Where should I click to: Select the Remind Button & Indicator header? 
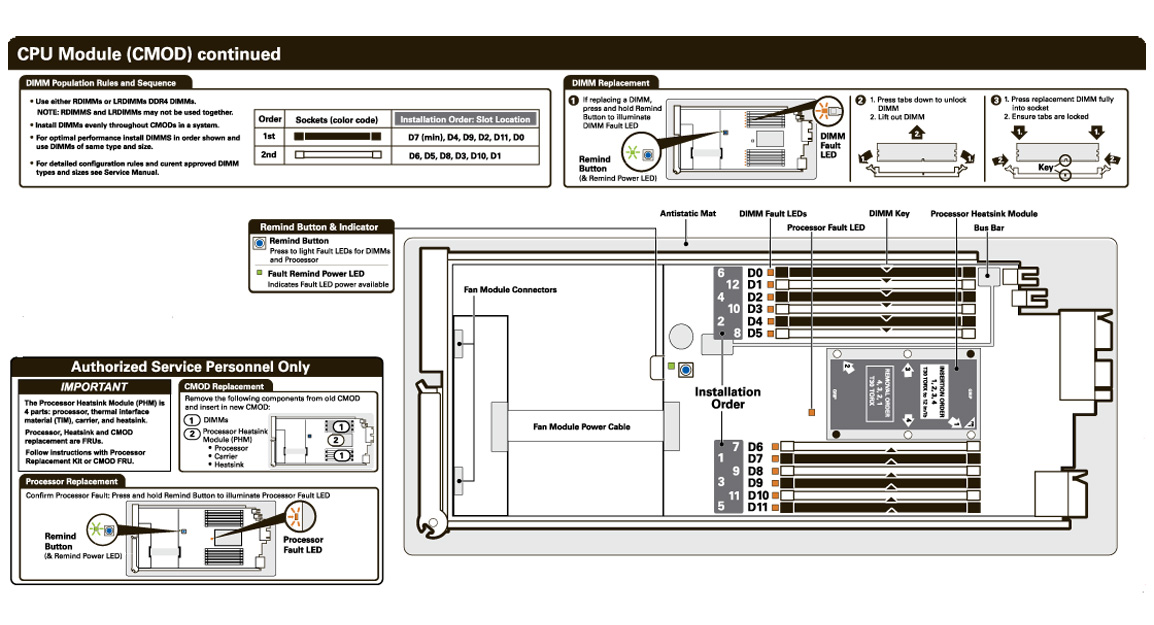pos(320,227)
